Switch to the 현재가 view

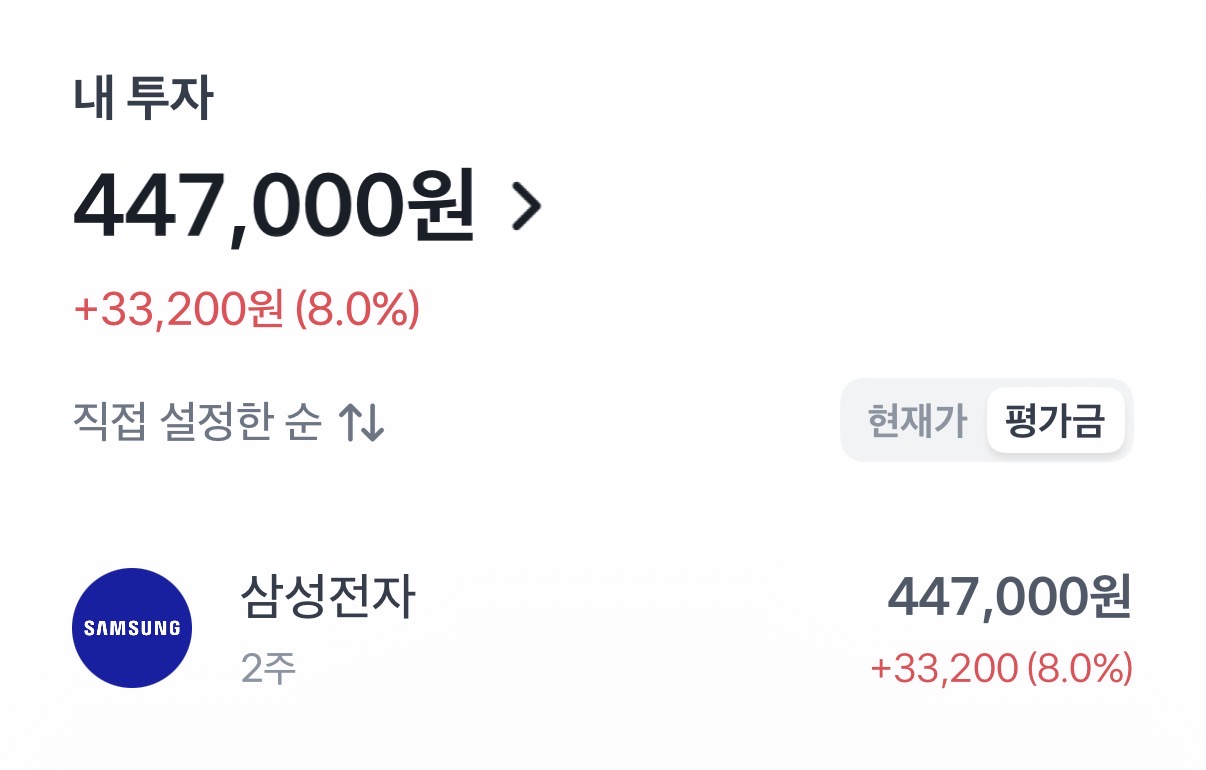(917, 421)
